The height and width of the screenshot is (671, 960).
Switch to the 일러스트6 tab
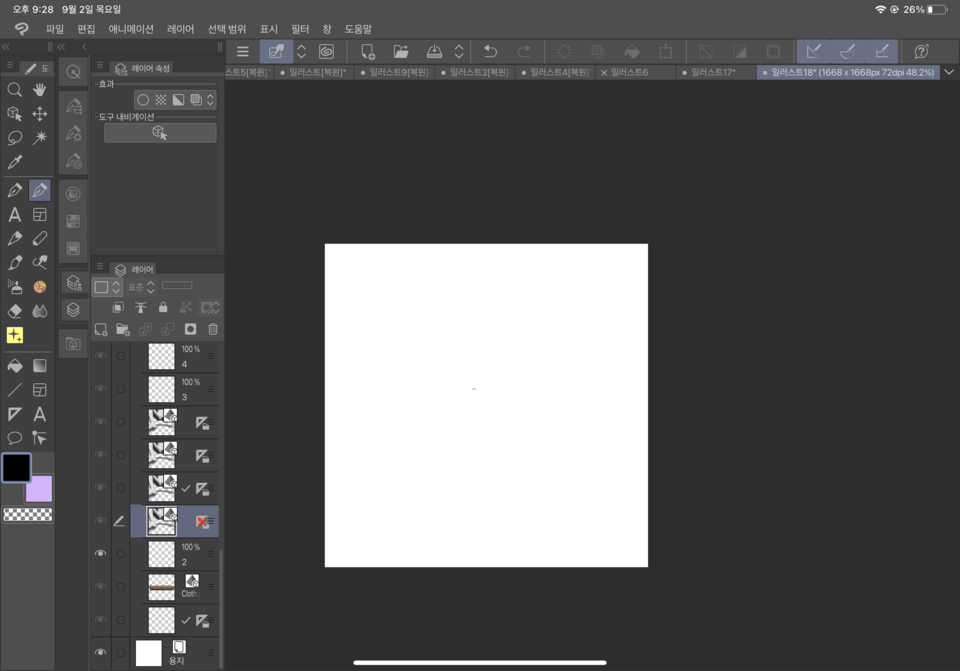pyautogui.click(x=635, y=72)
